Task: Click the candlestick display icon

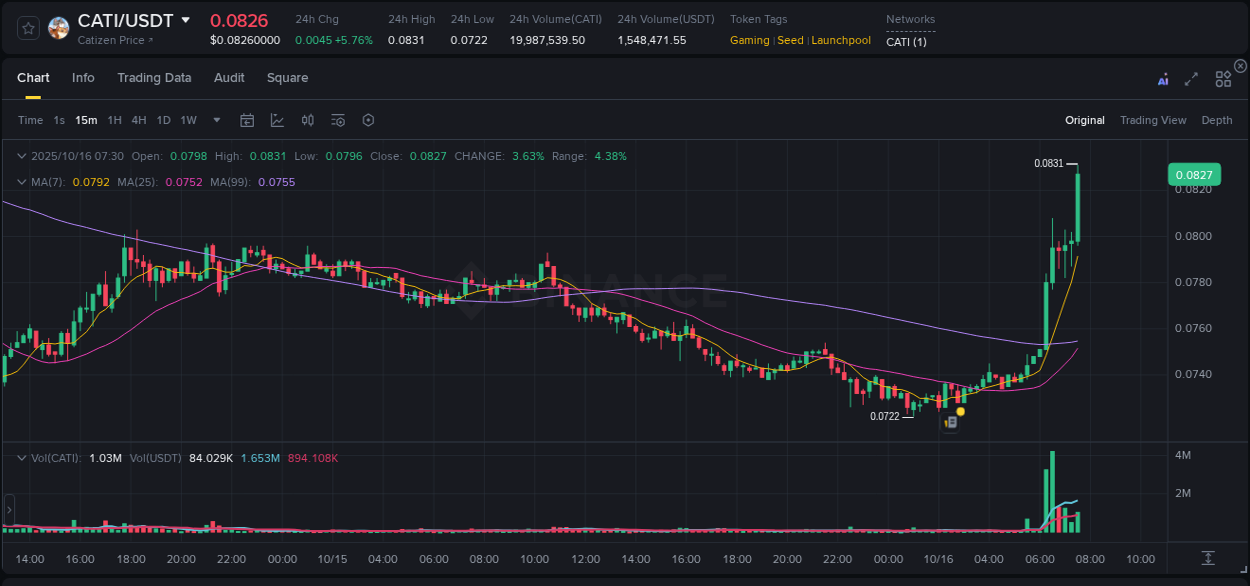Action: pyautogui.click(x=308, y=120)
